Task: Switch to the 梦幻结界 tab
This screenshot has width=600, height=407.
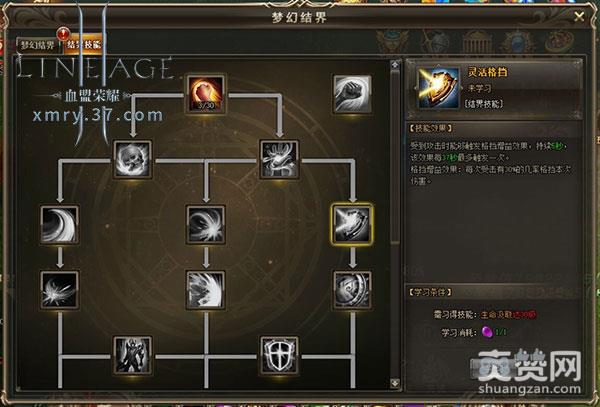Action: (38, 45)
